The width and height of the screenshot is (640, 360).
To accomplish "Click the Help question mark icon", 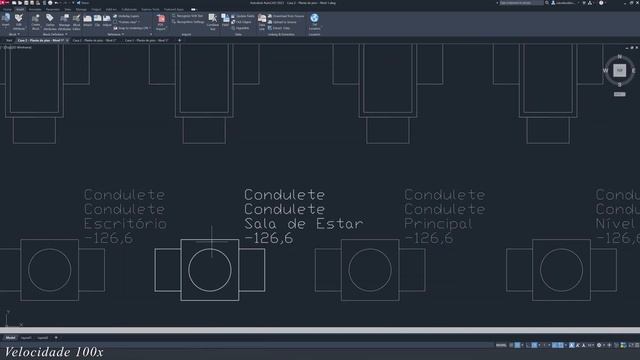I will (601, 3).
